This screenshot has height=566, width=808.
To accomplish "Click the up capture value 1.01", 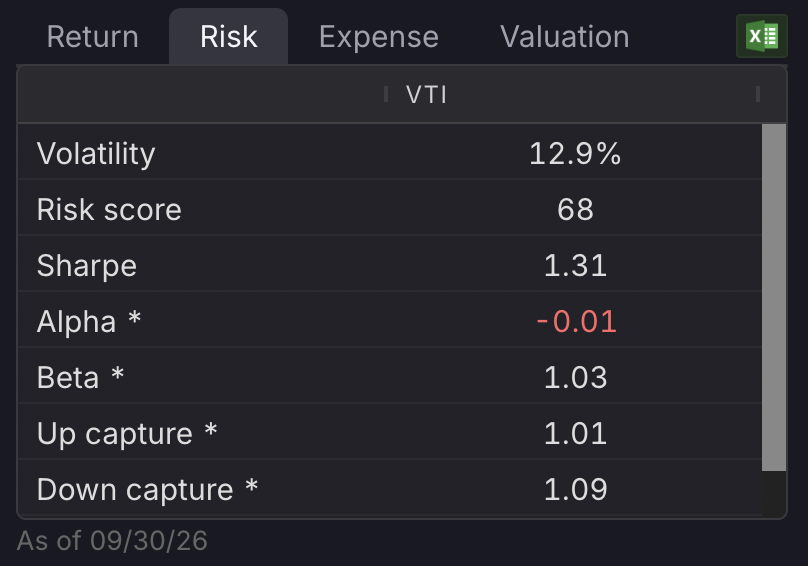I will pyautogui.click(x=575, y=434).
